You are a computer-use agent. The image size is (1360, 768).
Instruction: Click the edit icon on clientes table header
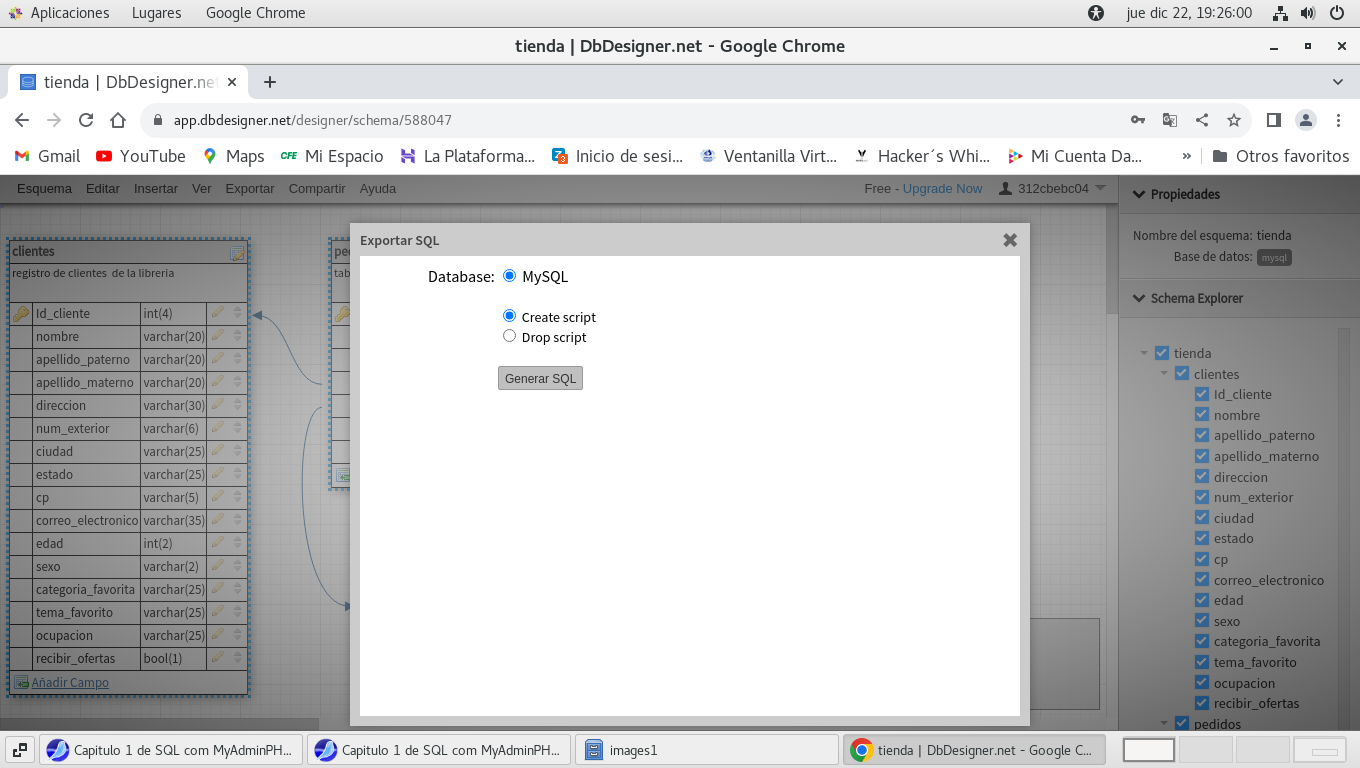[x=237, y=254]
